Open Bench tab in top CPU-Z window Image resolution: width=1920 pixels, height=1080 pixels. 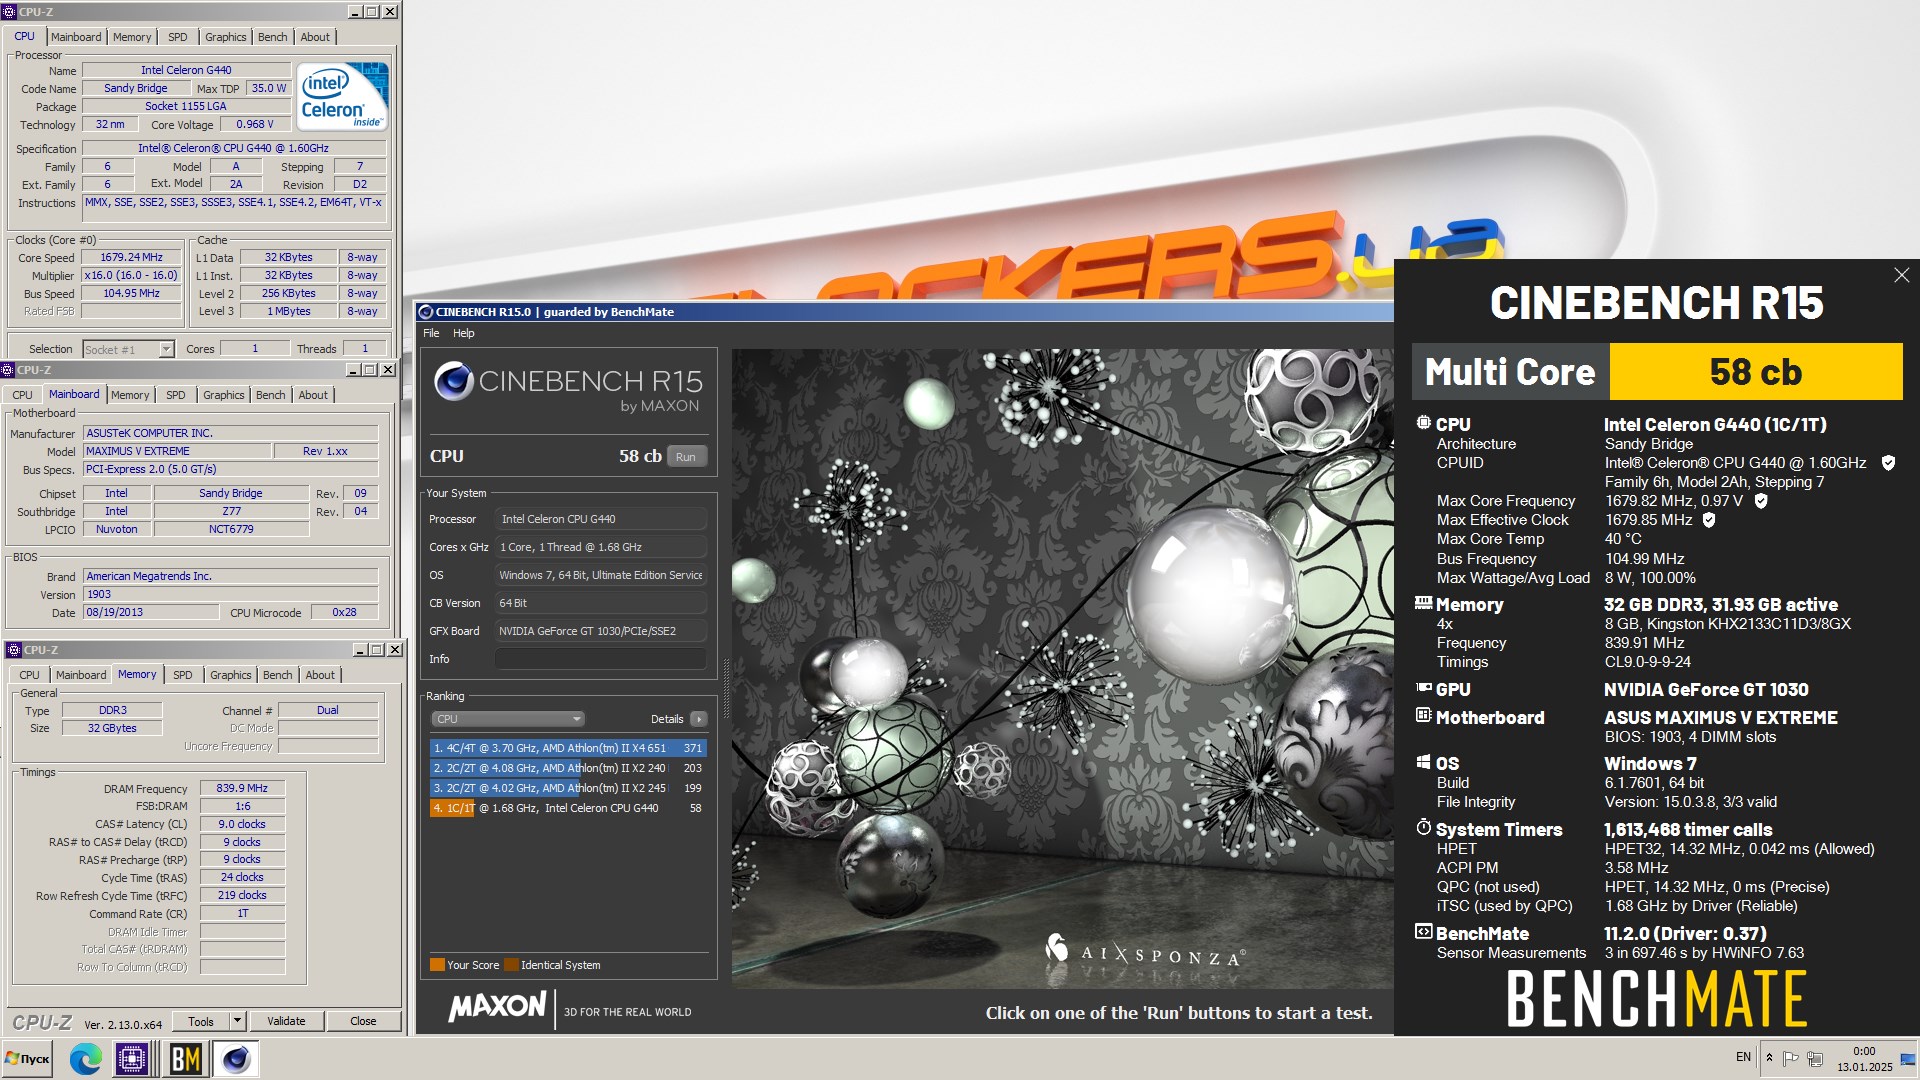272,37
